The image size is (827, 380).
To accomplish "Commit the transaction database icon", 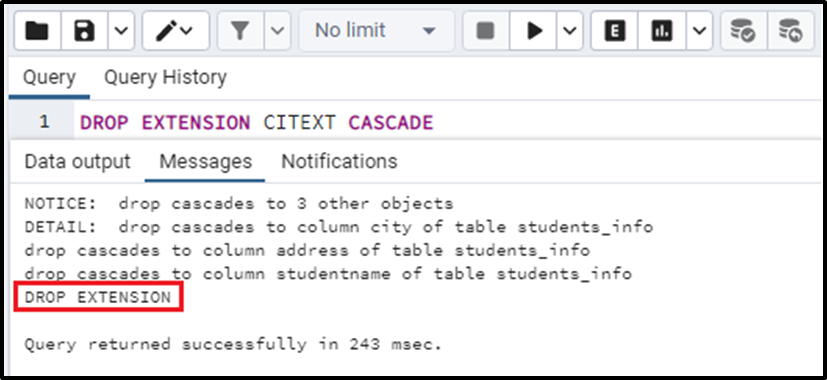I will coord(744,31).
